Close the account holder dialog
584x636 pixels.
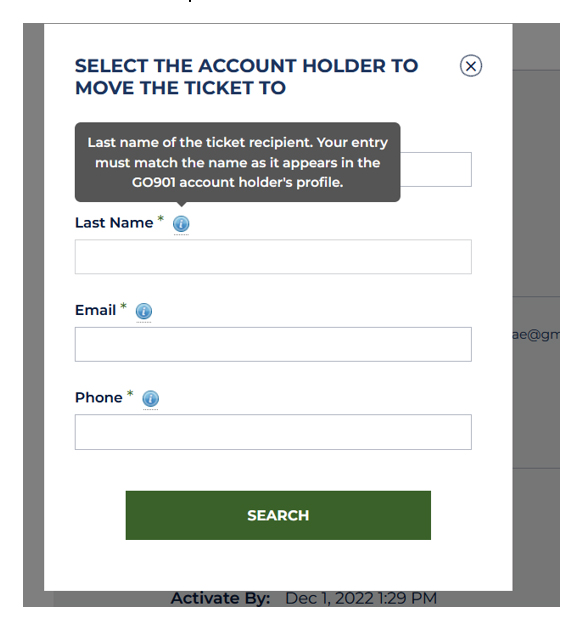[471, 66]
